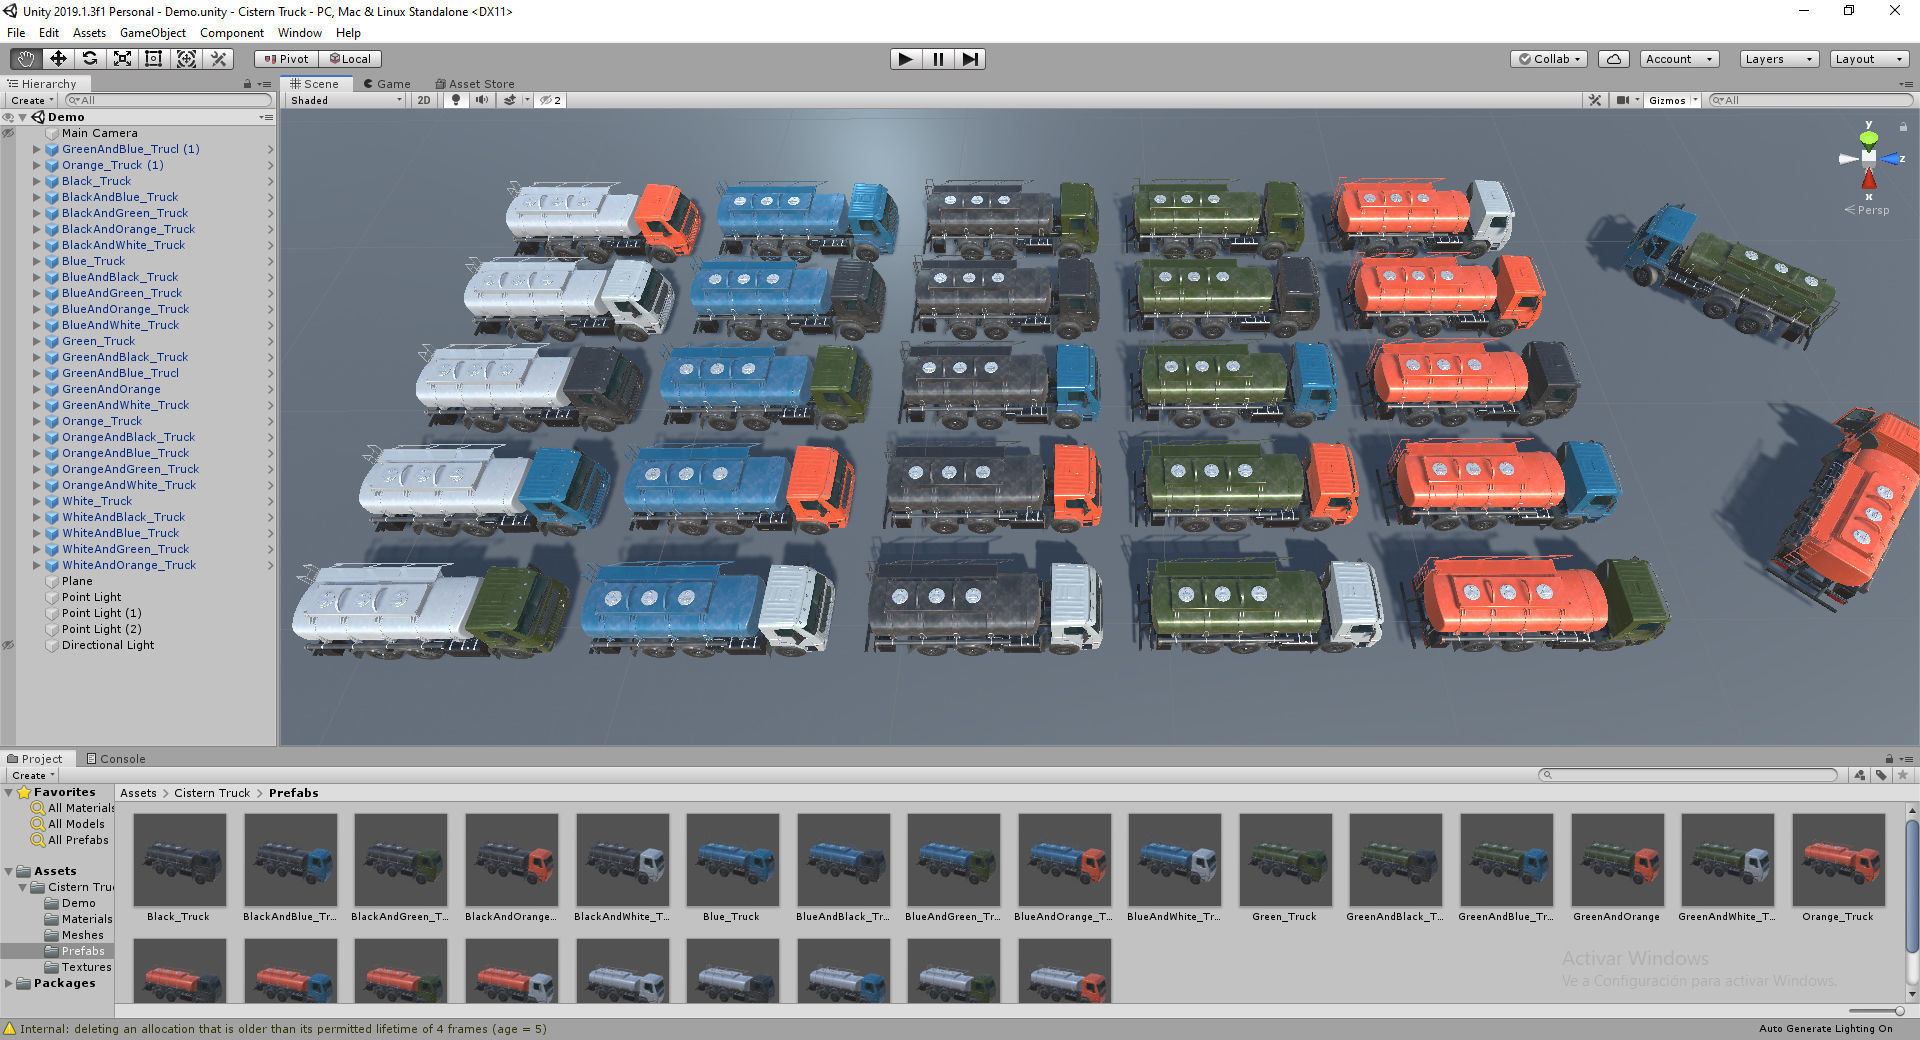Select All Prefabs favorite
The height and width of the screenshot is (1040, 1920).
pos(78,840)
